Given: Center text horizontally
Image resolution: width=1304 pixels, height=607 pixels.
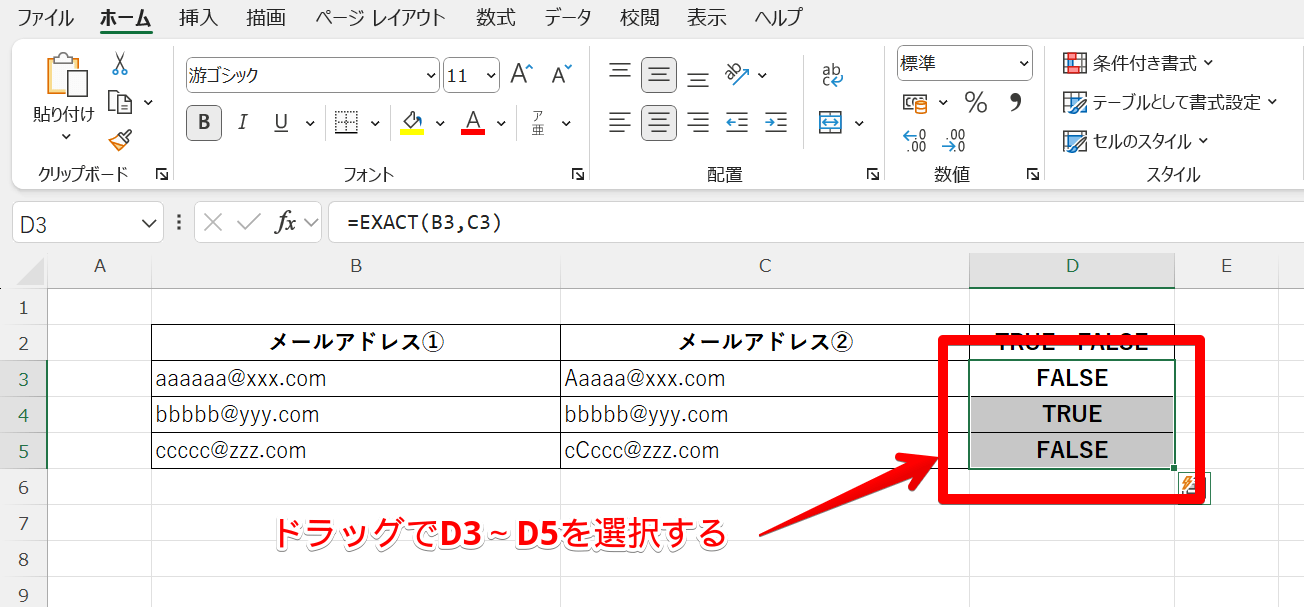Looking at the screenshot, I should point(658,123).
